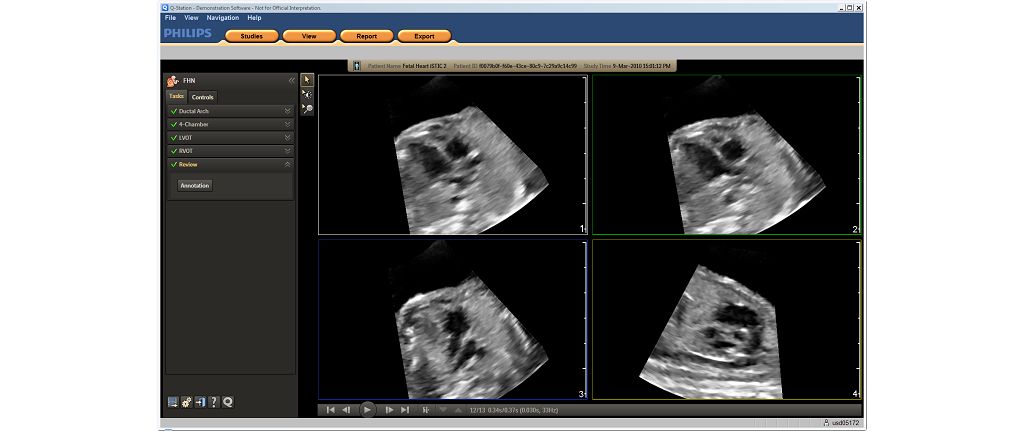The width and height of the screenshot is (1024, 431).
Task: Select the arrow pointer tool
Action: click(x=307, y=80)
